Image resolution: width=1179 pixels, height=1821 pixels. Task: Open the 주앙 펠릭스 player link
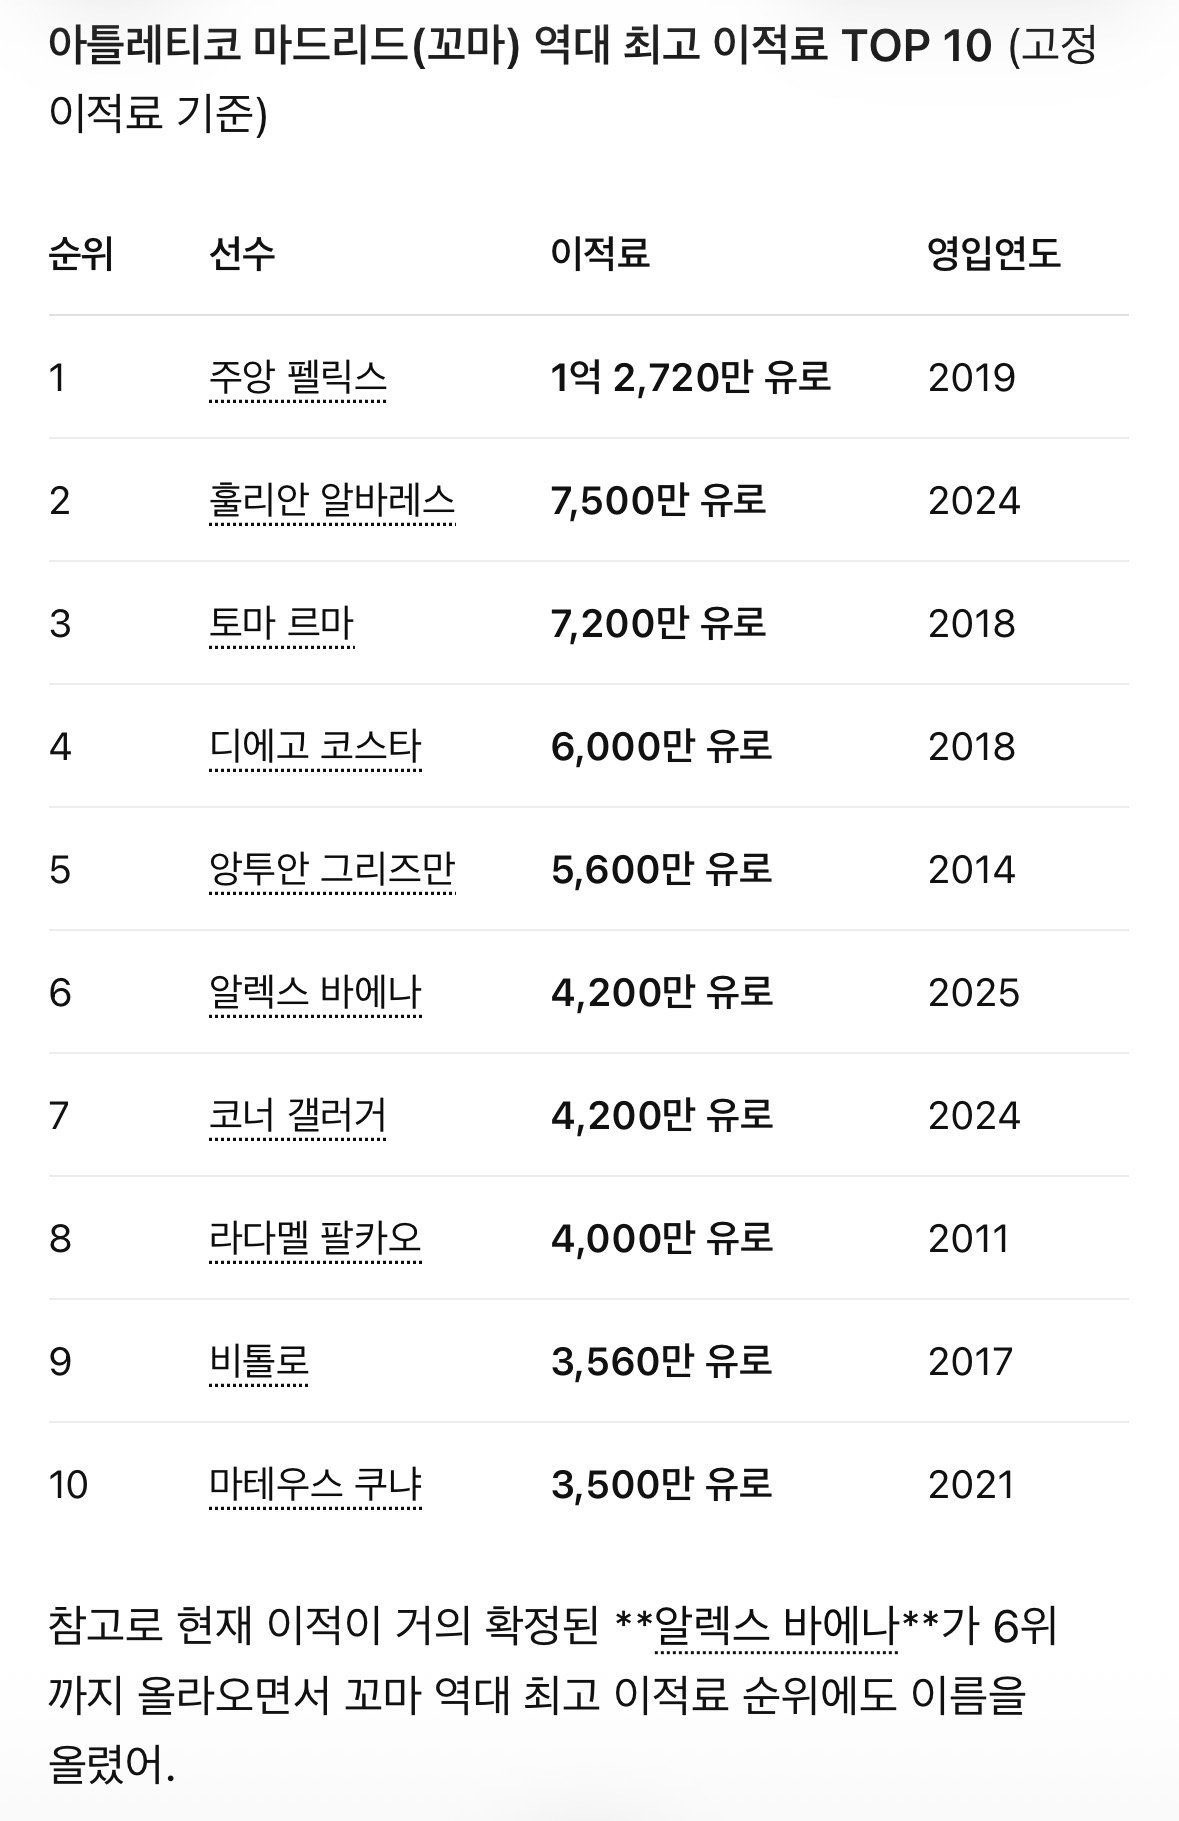pyautogui.click(x=298, y=378)
